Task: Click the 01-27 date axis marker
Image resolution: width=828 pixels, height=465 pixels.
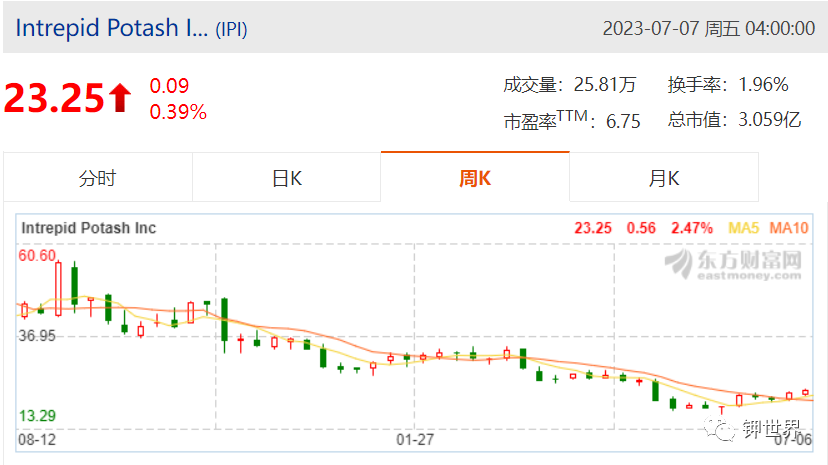Action: 415,439
